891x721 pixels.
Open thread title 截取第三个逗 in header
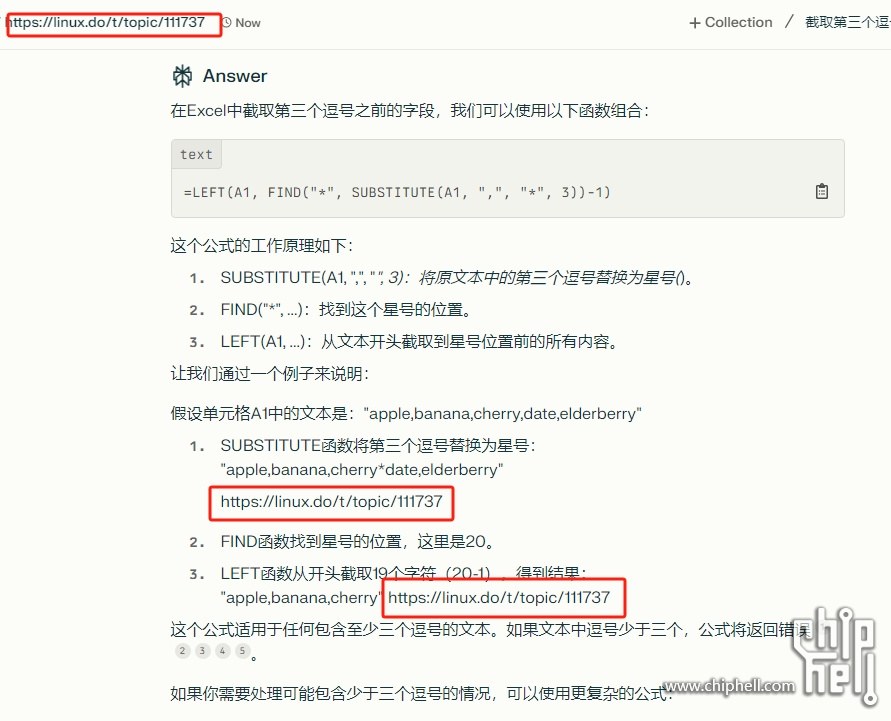847,23
